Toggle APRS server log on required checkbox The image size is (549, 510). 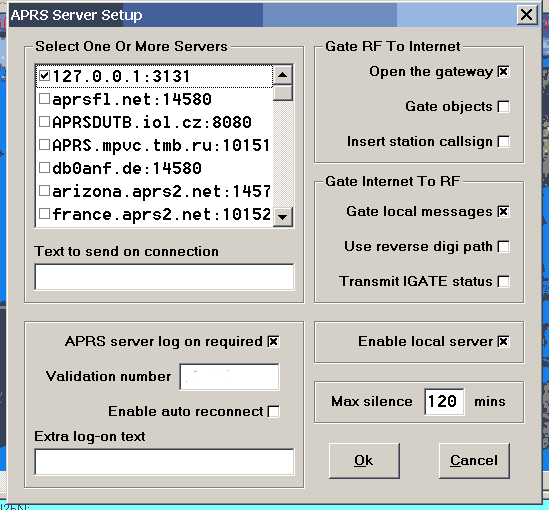[x=273, y=341]
